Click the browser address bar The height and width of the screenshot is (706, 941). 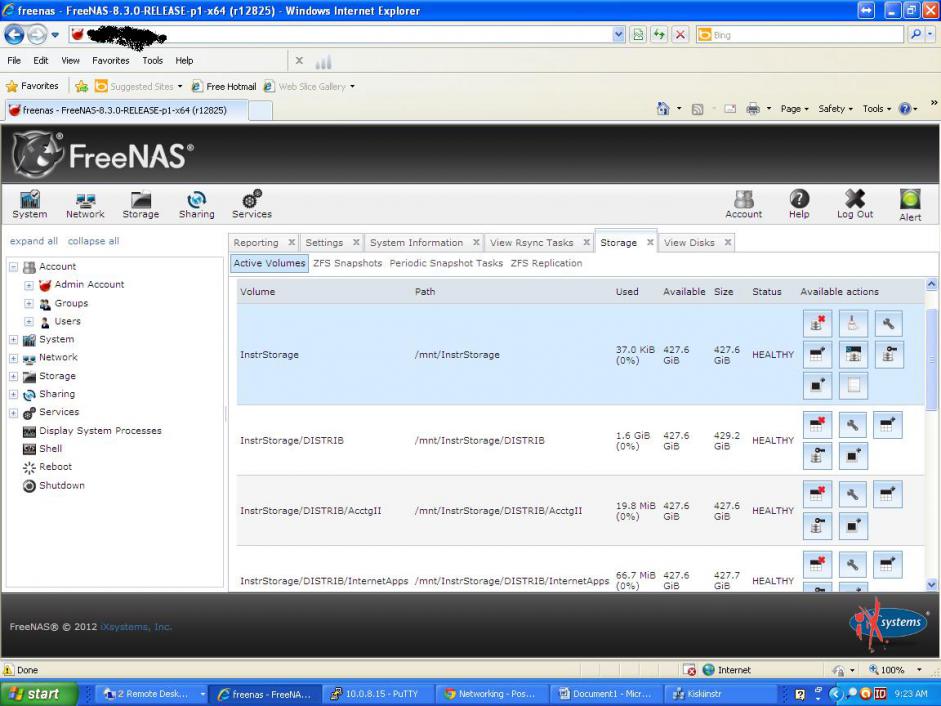click(x=347, y=35)
